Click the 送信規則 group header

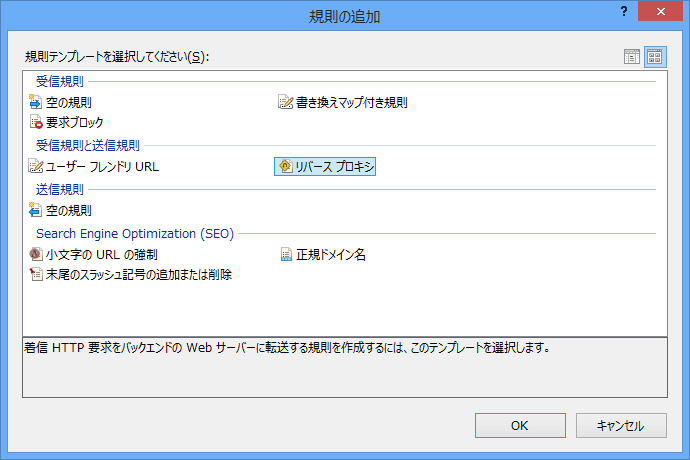tap(60, 189)
